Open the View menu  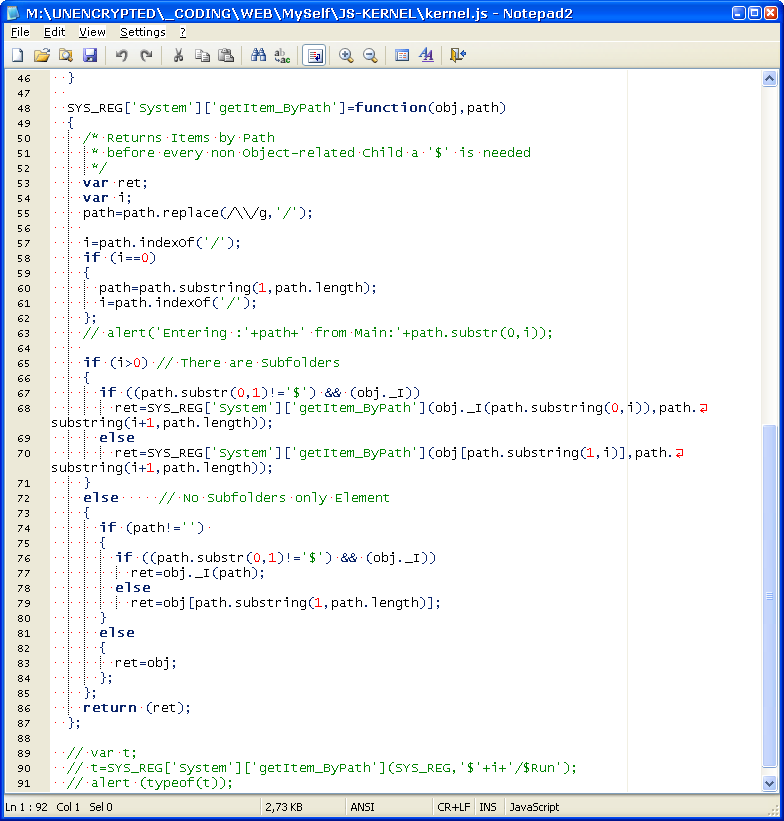click(92, 32)
